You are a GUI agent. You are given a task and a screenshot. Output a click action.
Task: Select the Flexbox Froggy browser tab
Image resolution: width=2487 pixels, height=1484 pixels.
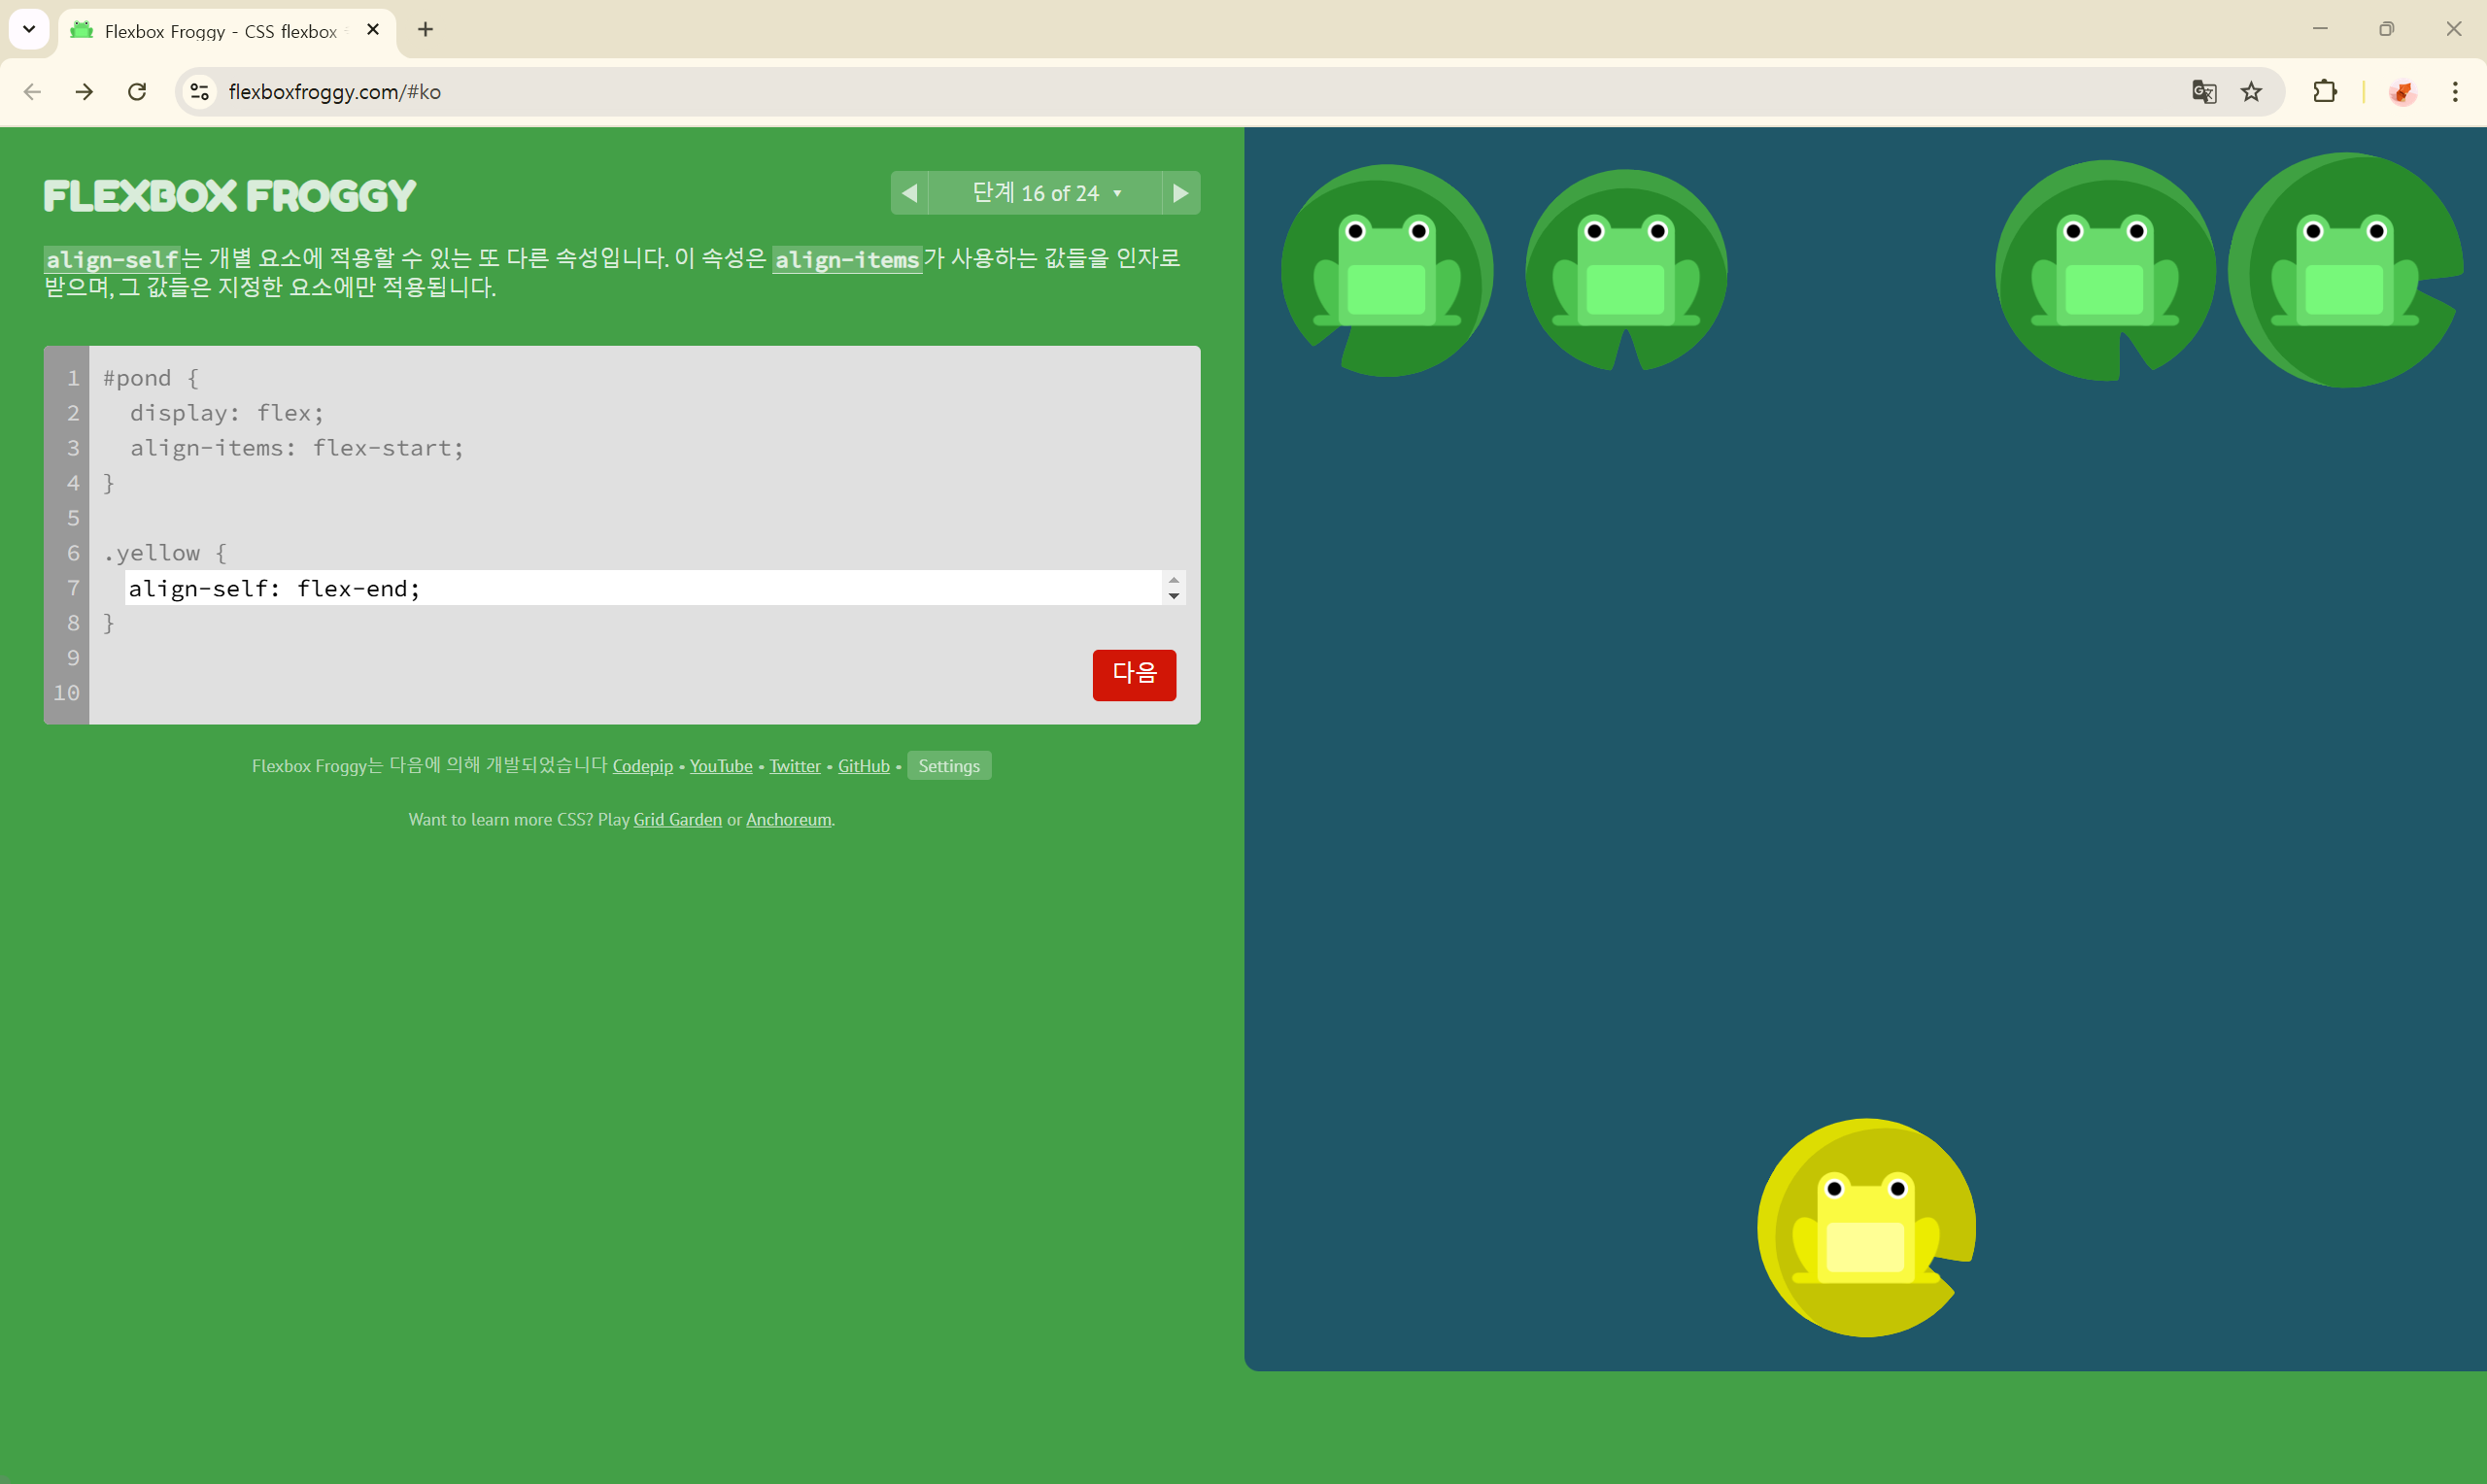click(x=220, y=31)
